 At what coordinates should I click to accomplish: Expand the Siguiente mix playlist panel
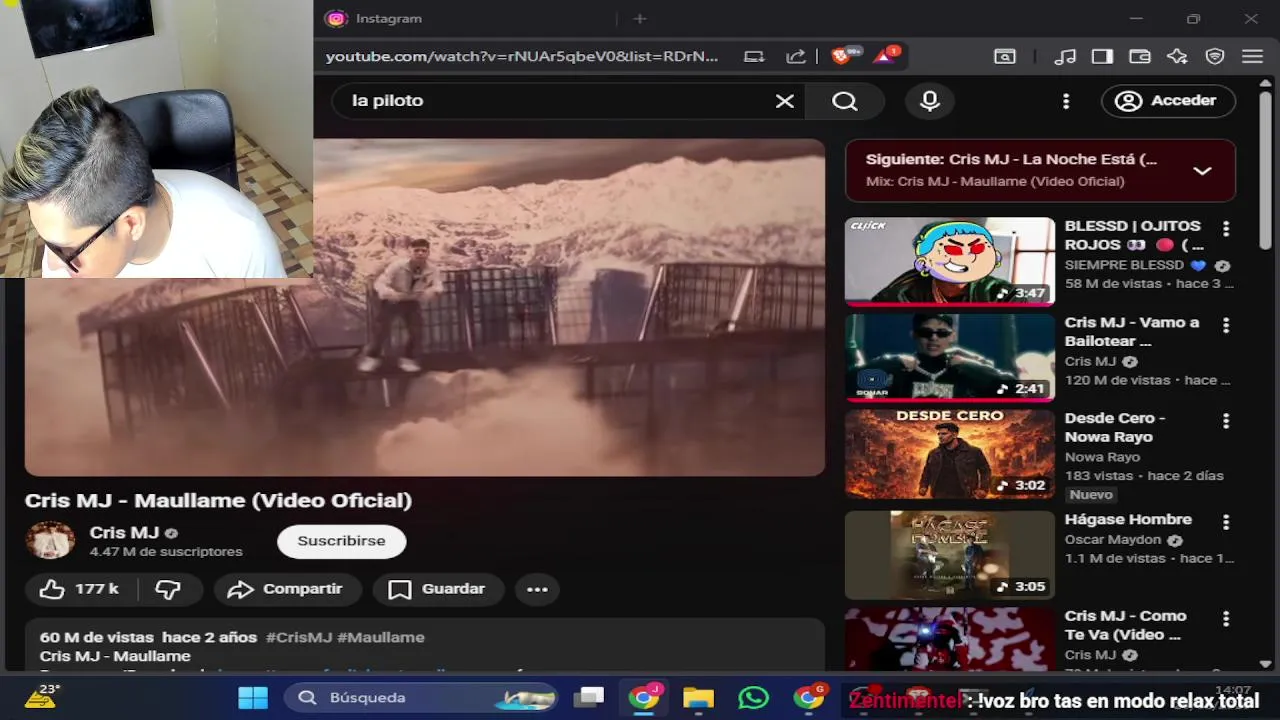coord(1202,171)
